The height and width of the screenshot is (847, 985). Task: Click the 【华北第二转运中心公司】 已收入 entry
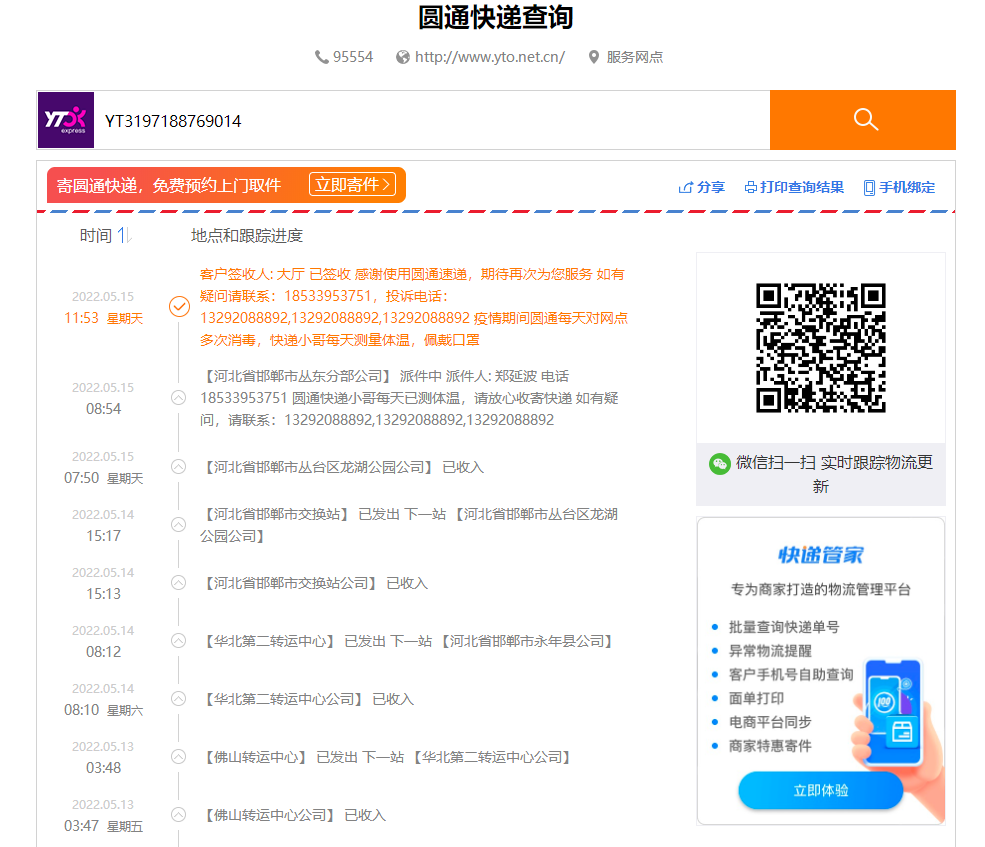coord(307,699)
